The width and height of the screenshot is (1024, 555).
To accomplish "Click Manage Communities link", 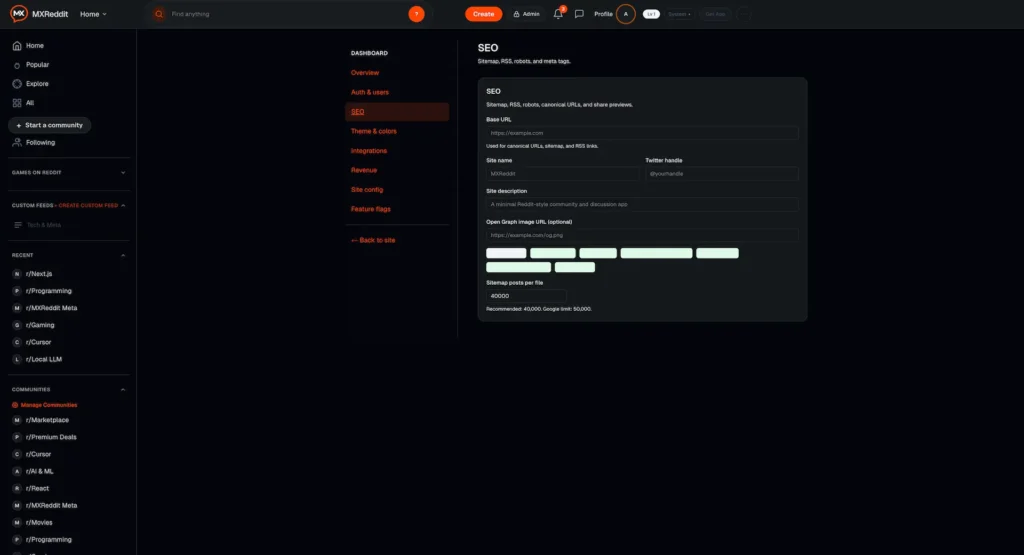I will point(44,405).
